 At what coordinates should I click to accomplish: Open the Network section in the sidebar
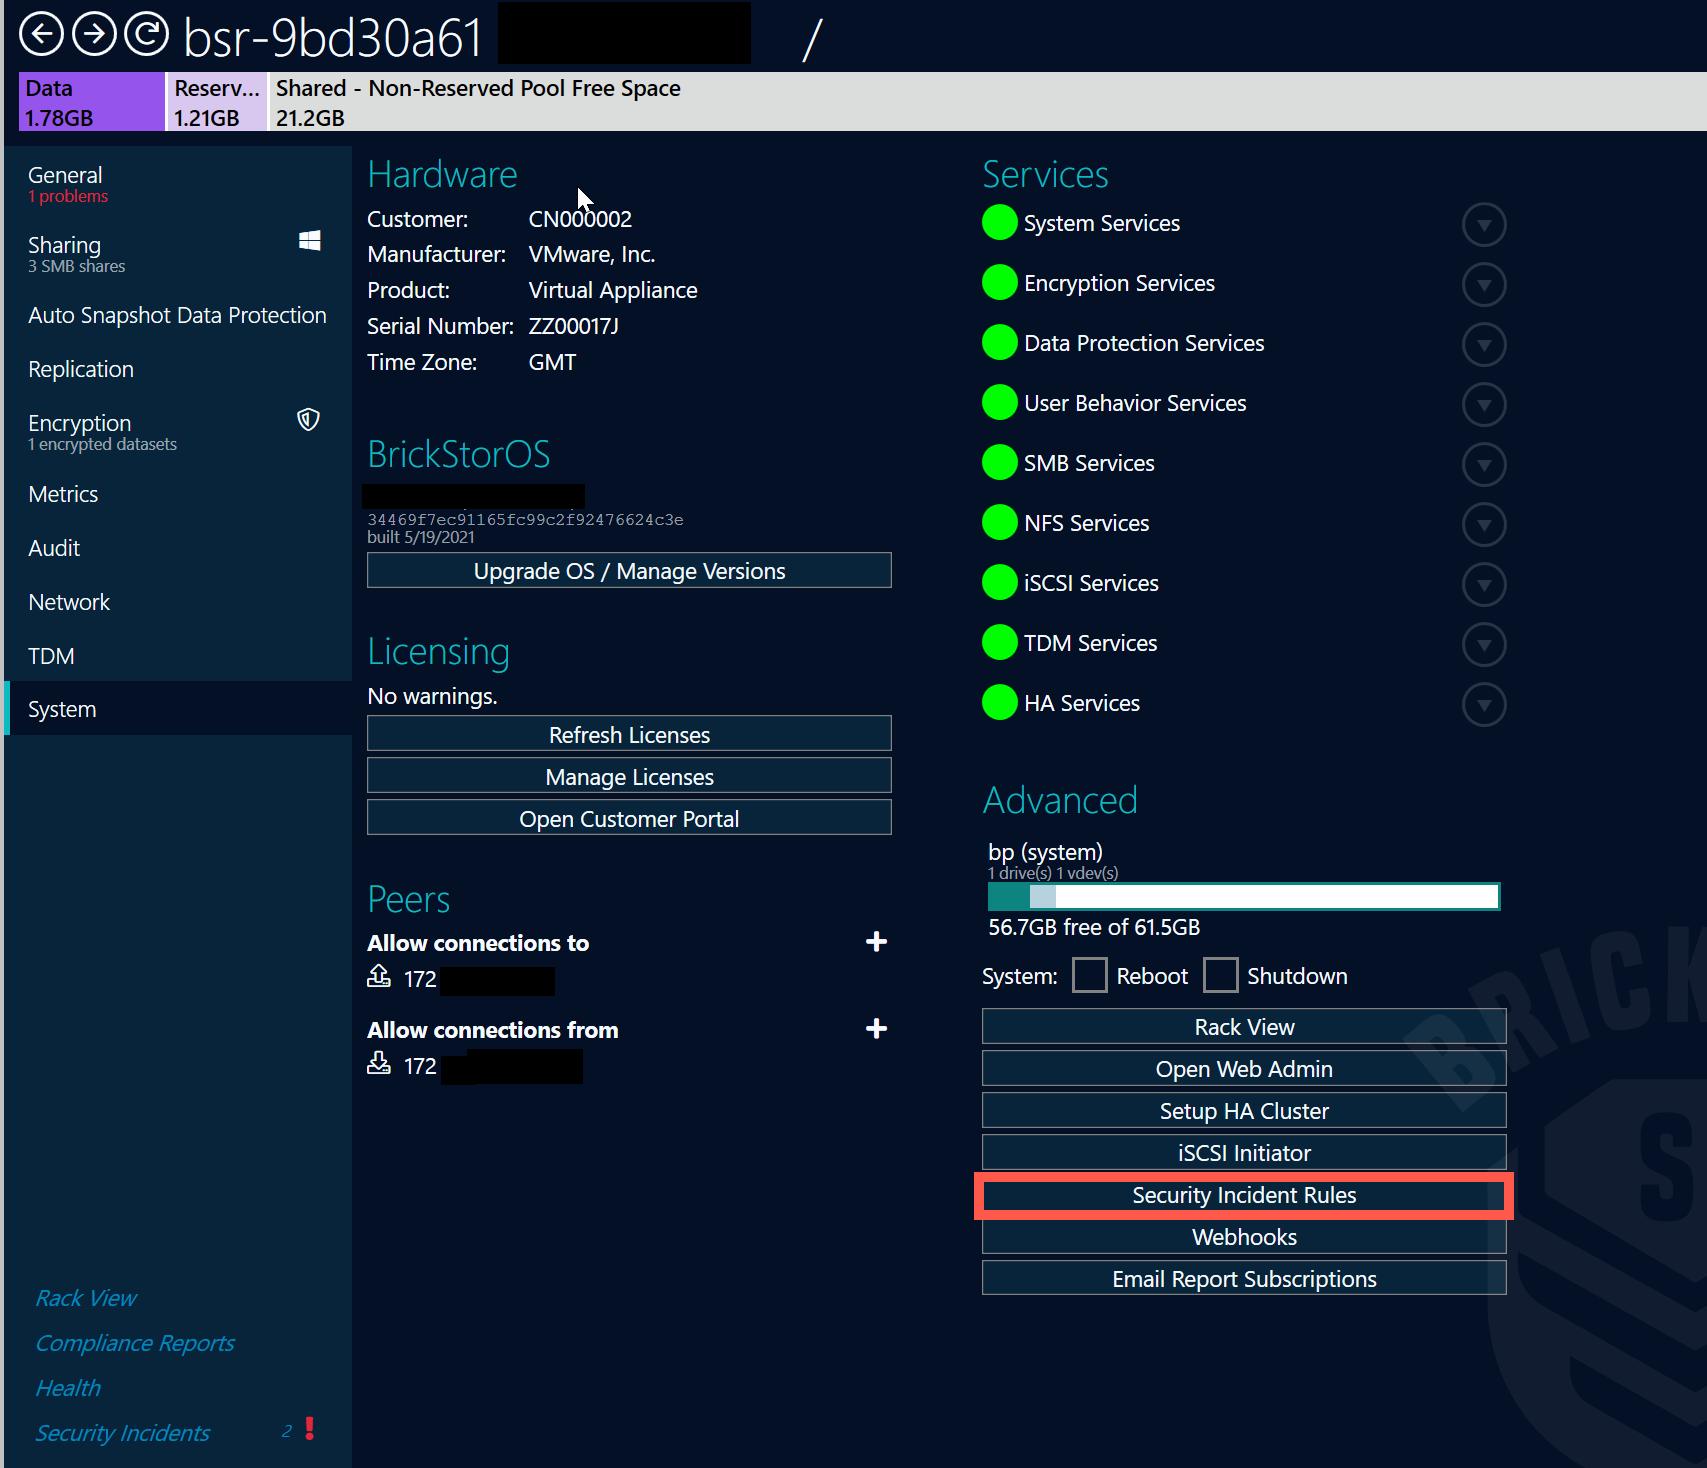tap(69, 601)
